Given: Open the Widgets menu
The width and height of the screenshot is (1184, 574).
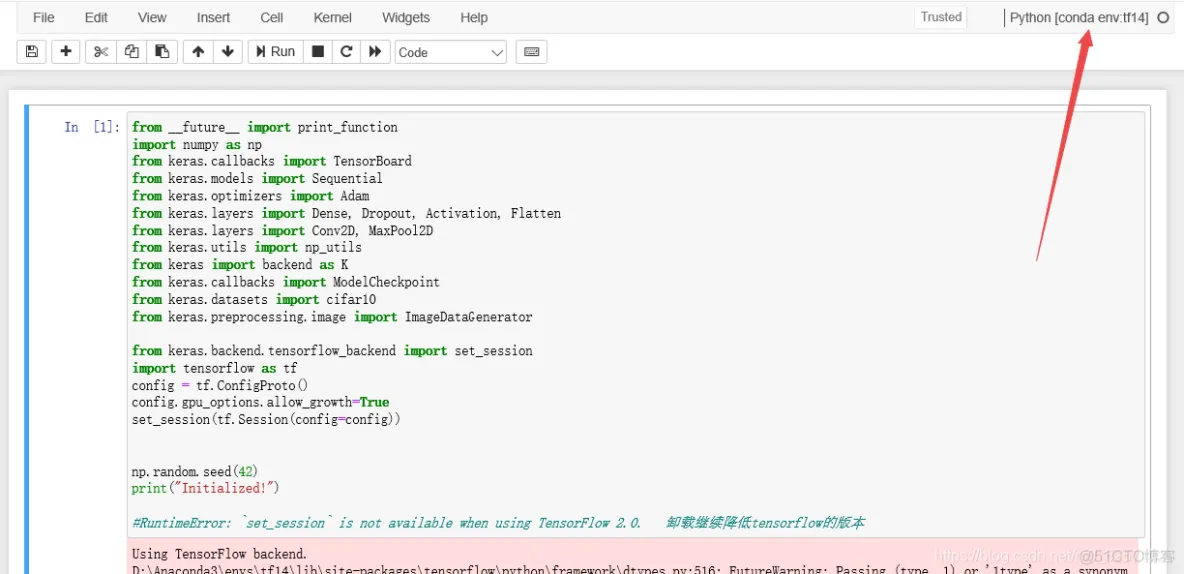Looking at the screenshot, I should click(x=405, y=17).
